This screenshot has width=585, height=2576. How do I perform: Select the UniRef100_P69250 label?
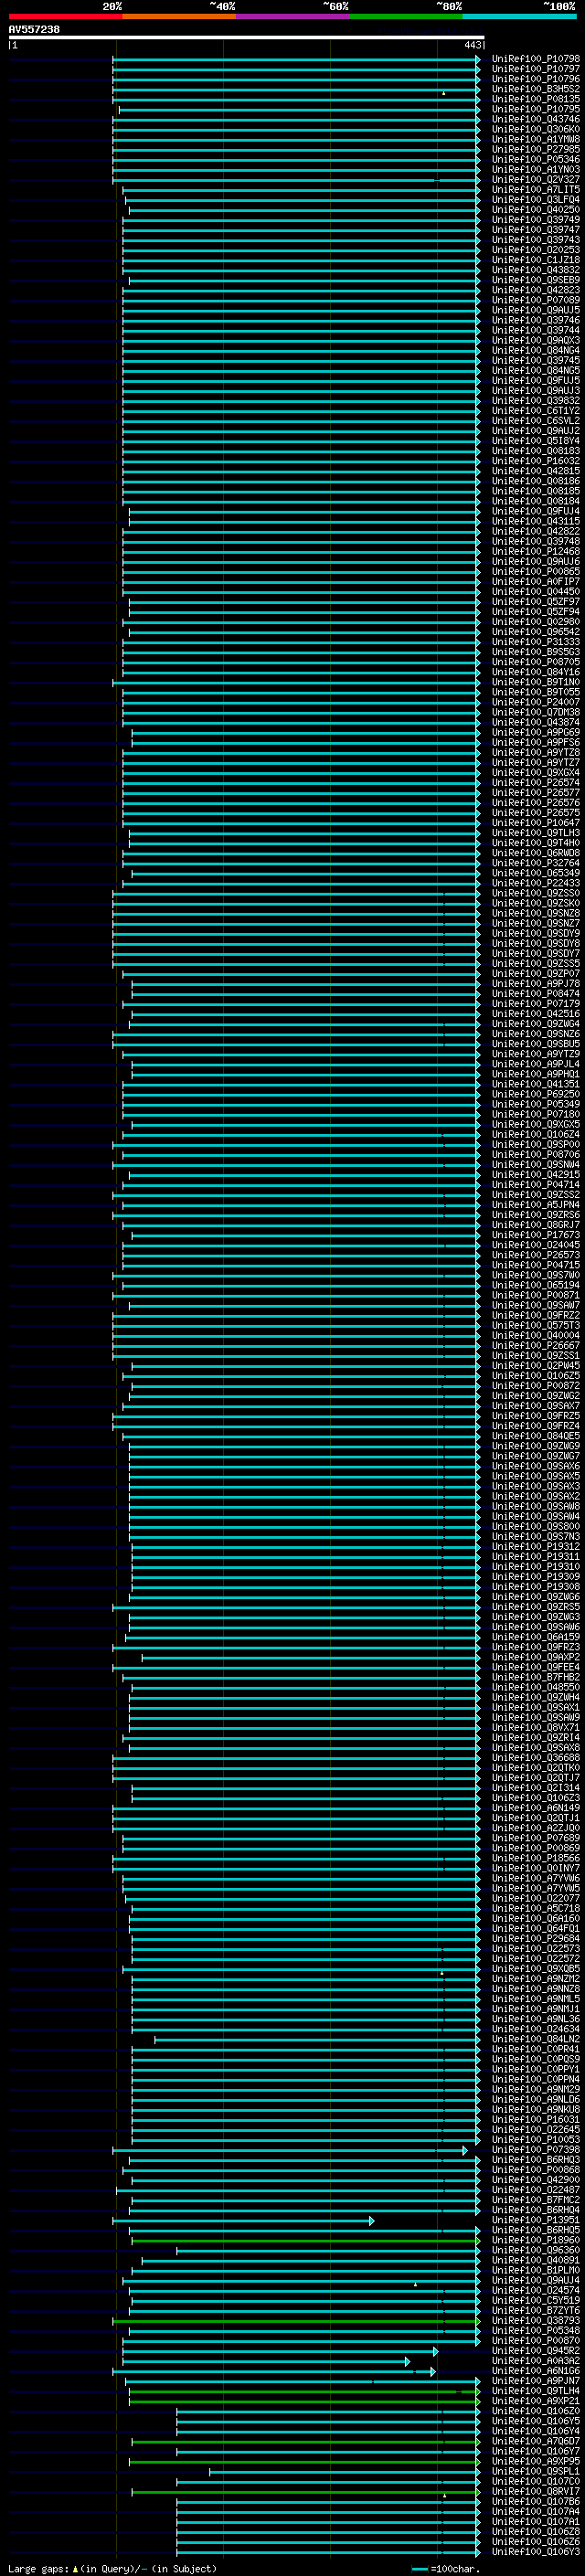pyautogui.click(x=536, y=1094)
